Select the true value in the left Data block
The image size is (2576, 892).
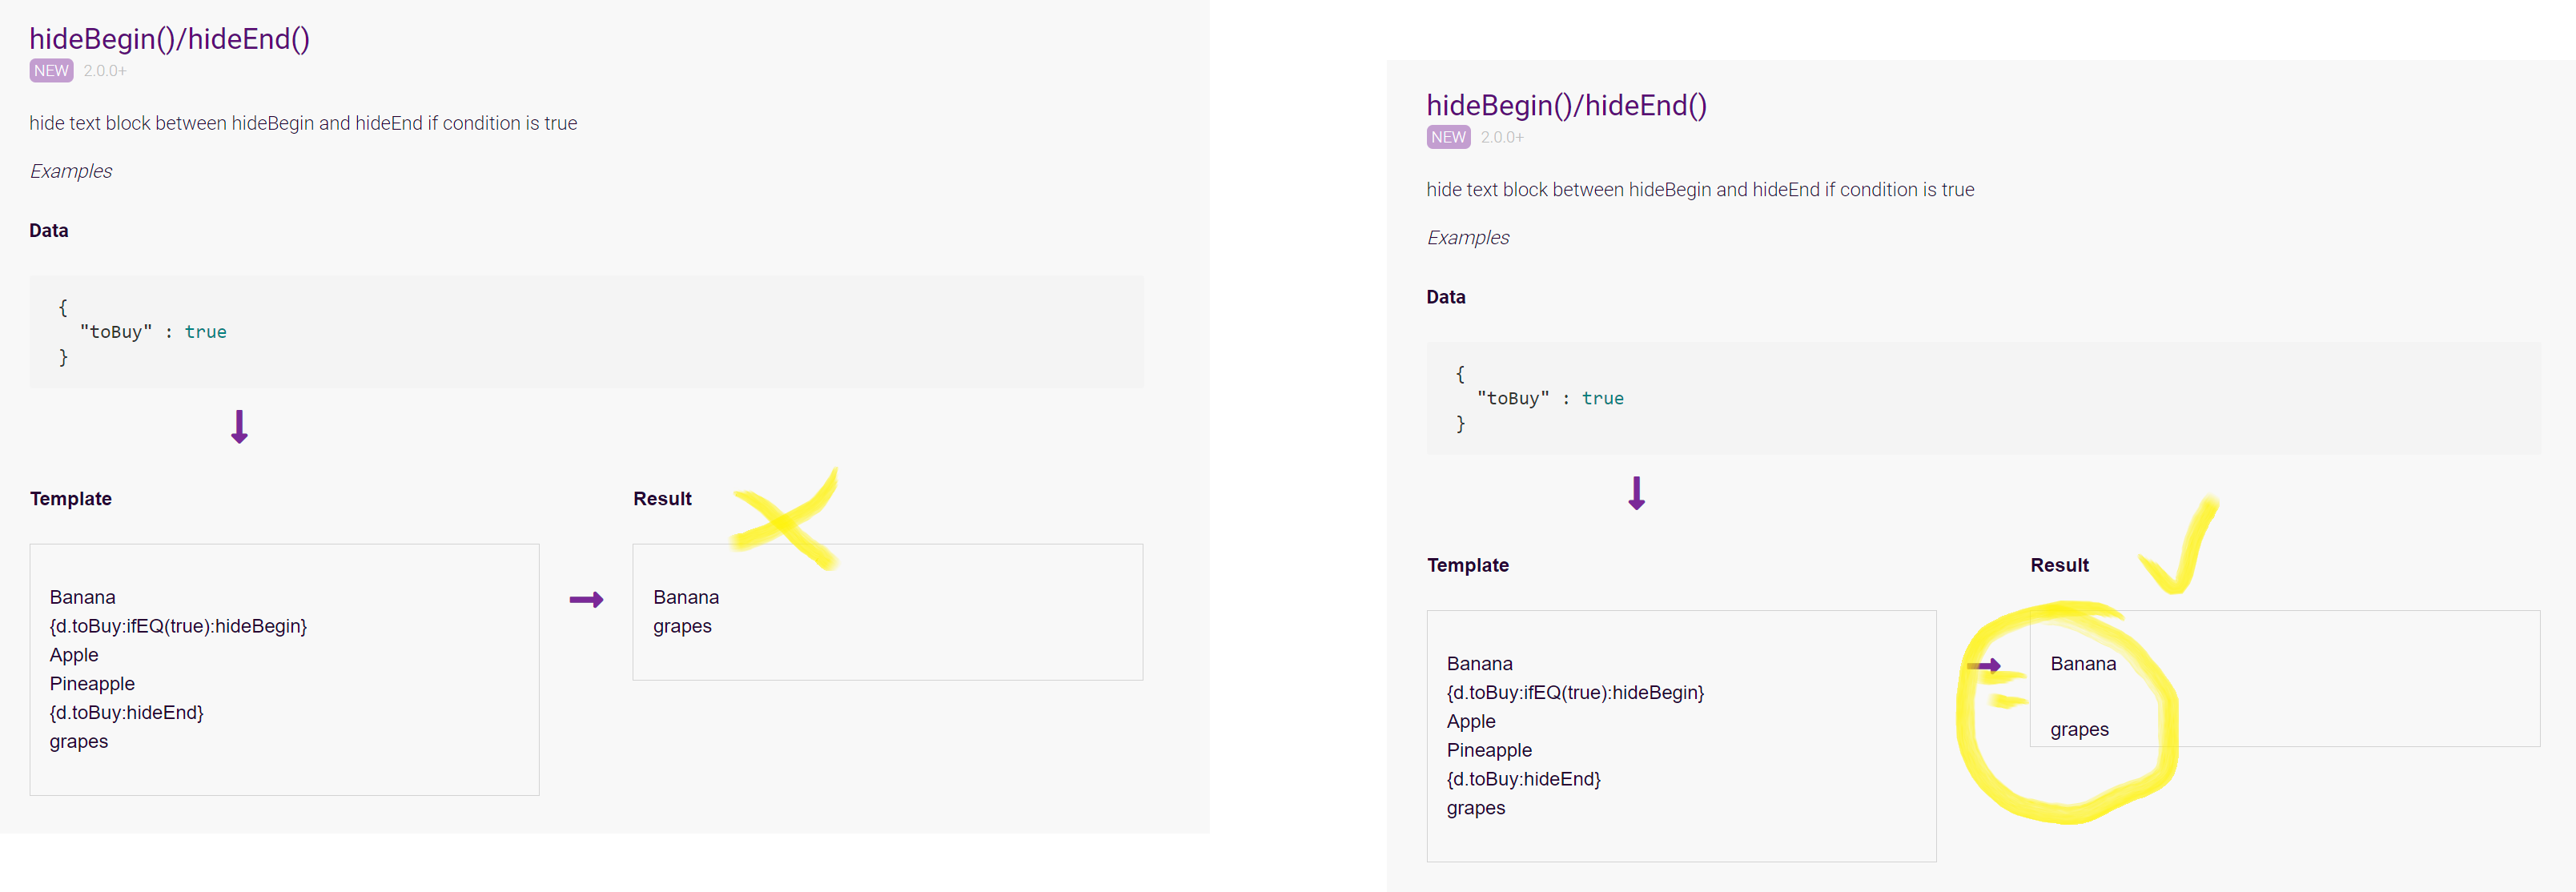206,331
